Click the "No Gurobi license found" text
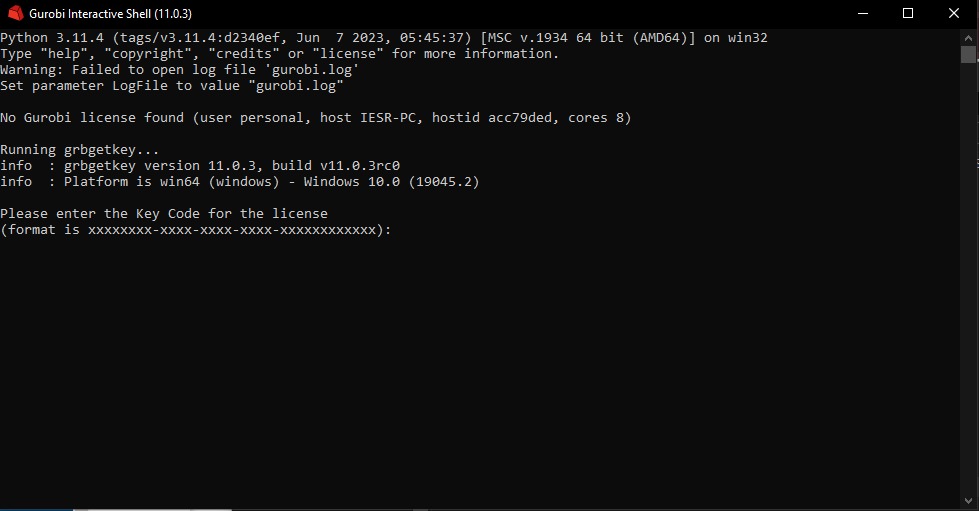 pos(95,118)
